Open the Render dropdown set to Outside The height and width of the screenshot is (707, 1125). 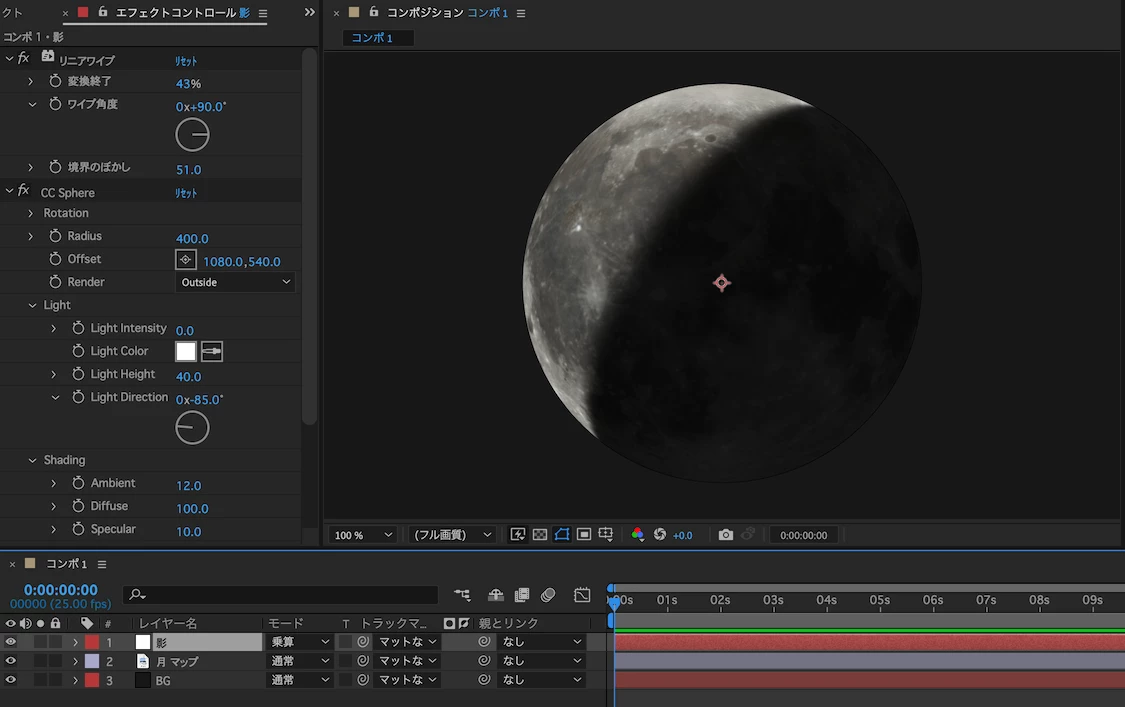click(235, 283)
